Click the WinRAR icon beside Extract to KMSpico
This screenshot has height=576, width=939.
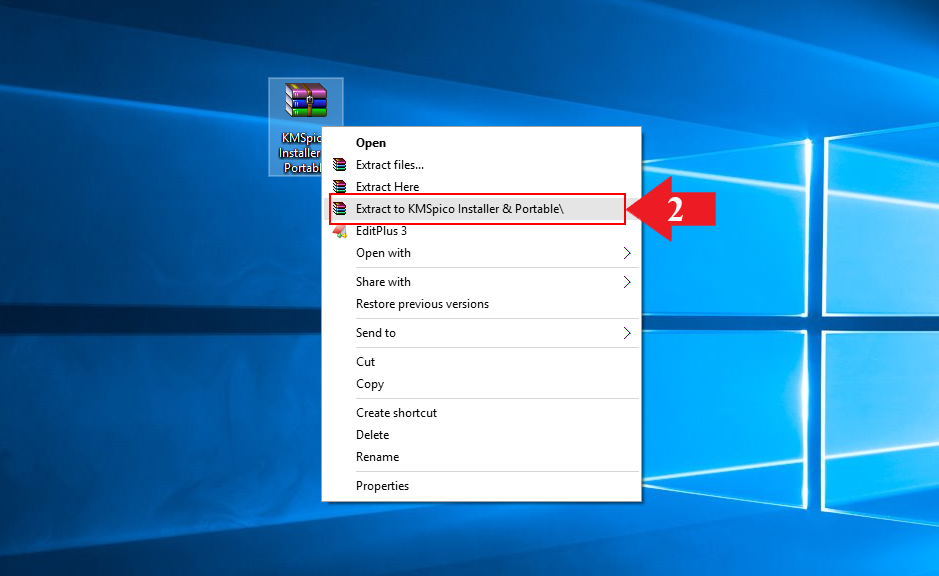pyautogui.click(x=340, y=209)
